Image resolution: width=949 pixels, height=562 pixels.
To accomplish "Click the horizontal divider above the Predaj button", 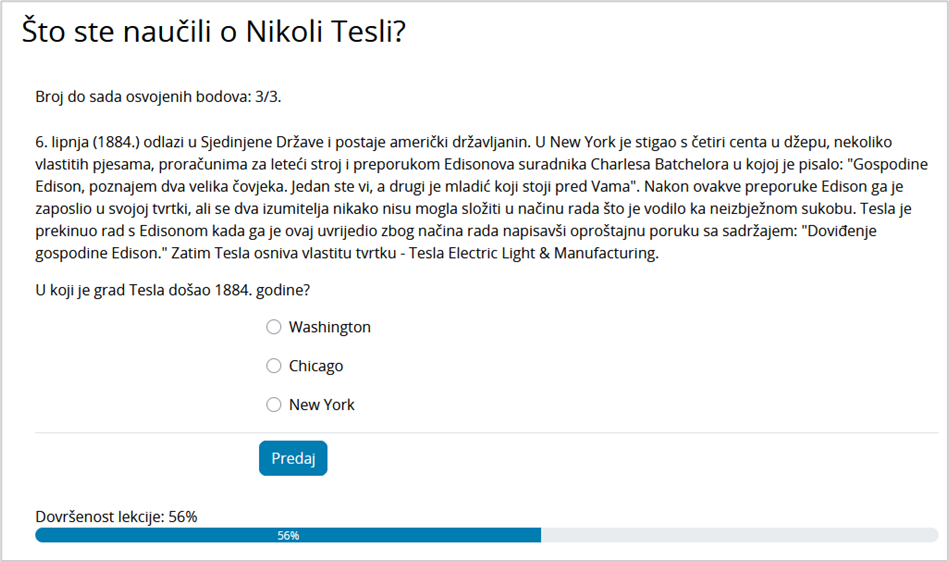I will coord(486,433).
